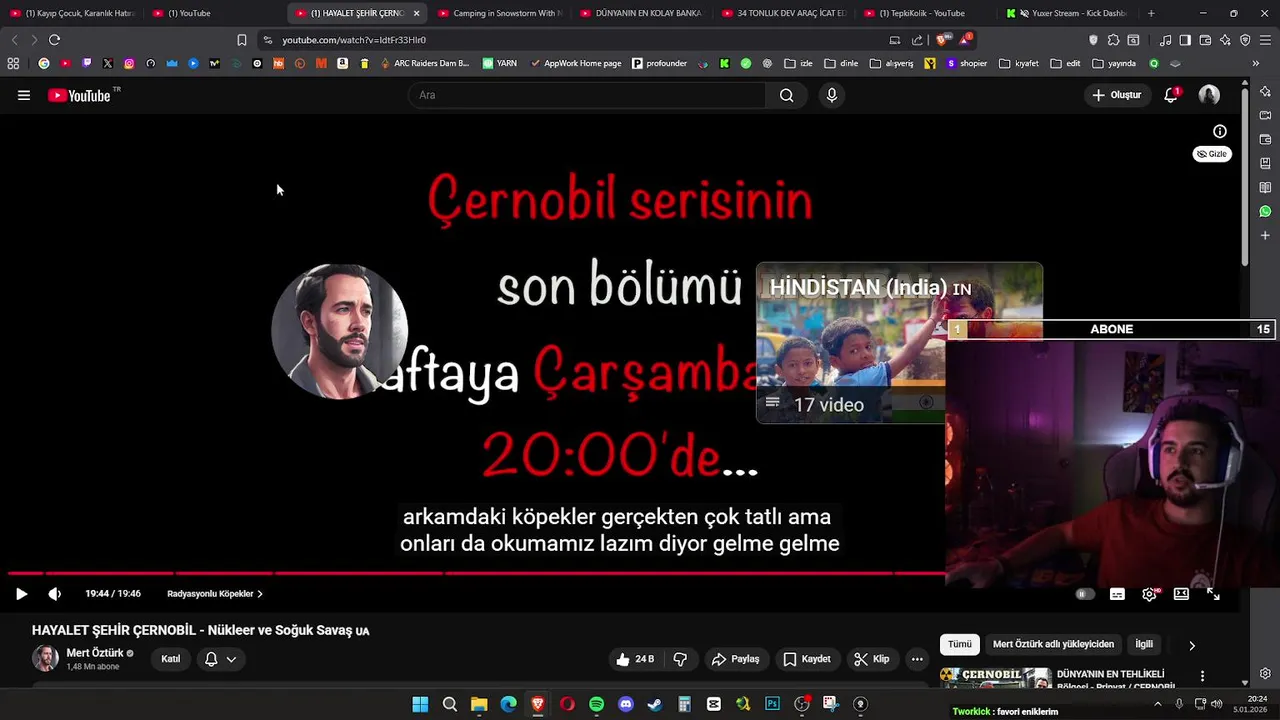This screenshot has height=720, width=1280.
Task: Show video info cards icon
Action: coord(1220,132)
